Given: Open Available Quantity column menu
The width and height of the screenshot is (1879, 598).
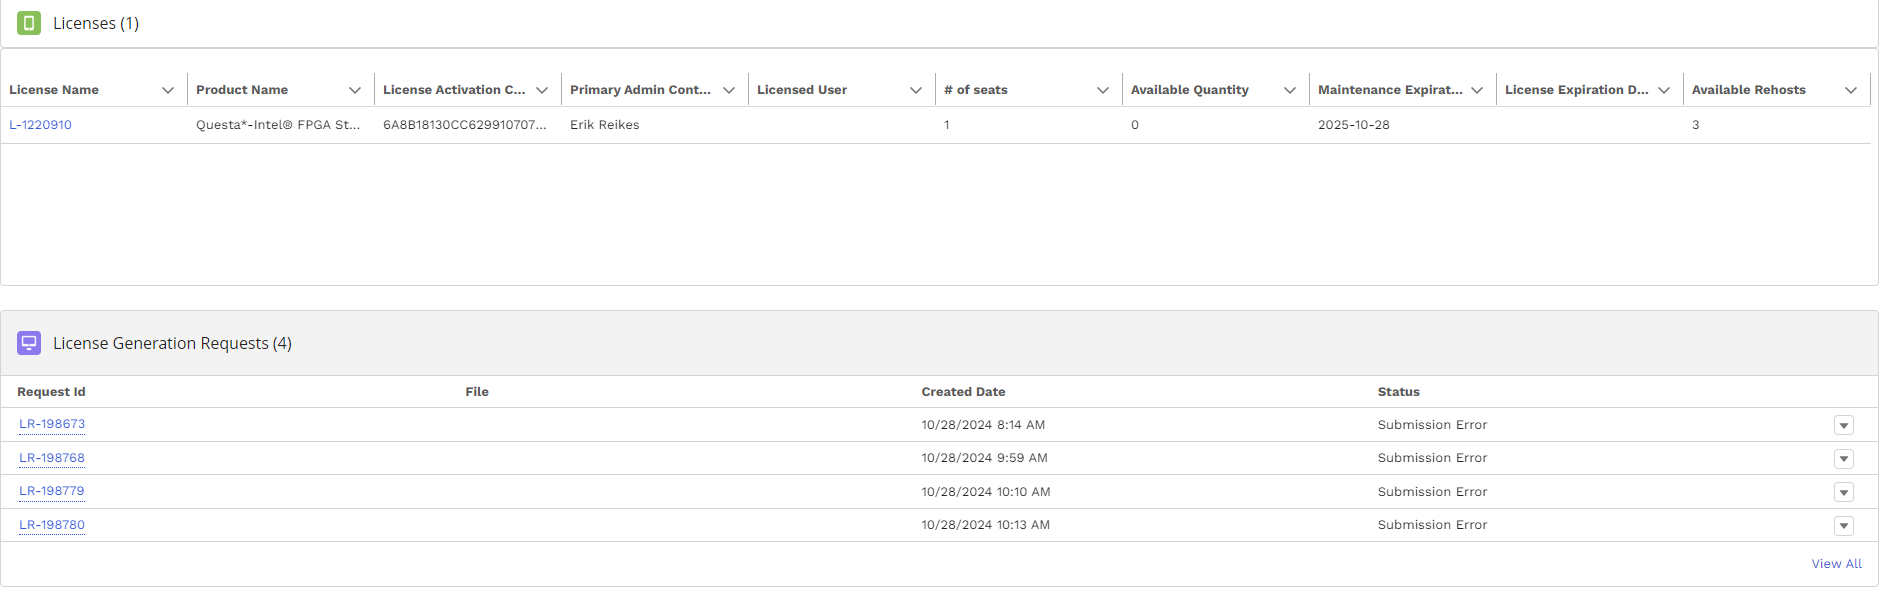Looking at the screenshot, I should [x=1290, y=90].
